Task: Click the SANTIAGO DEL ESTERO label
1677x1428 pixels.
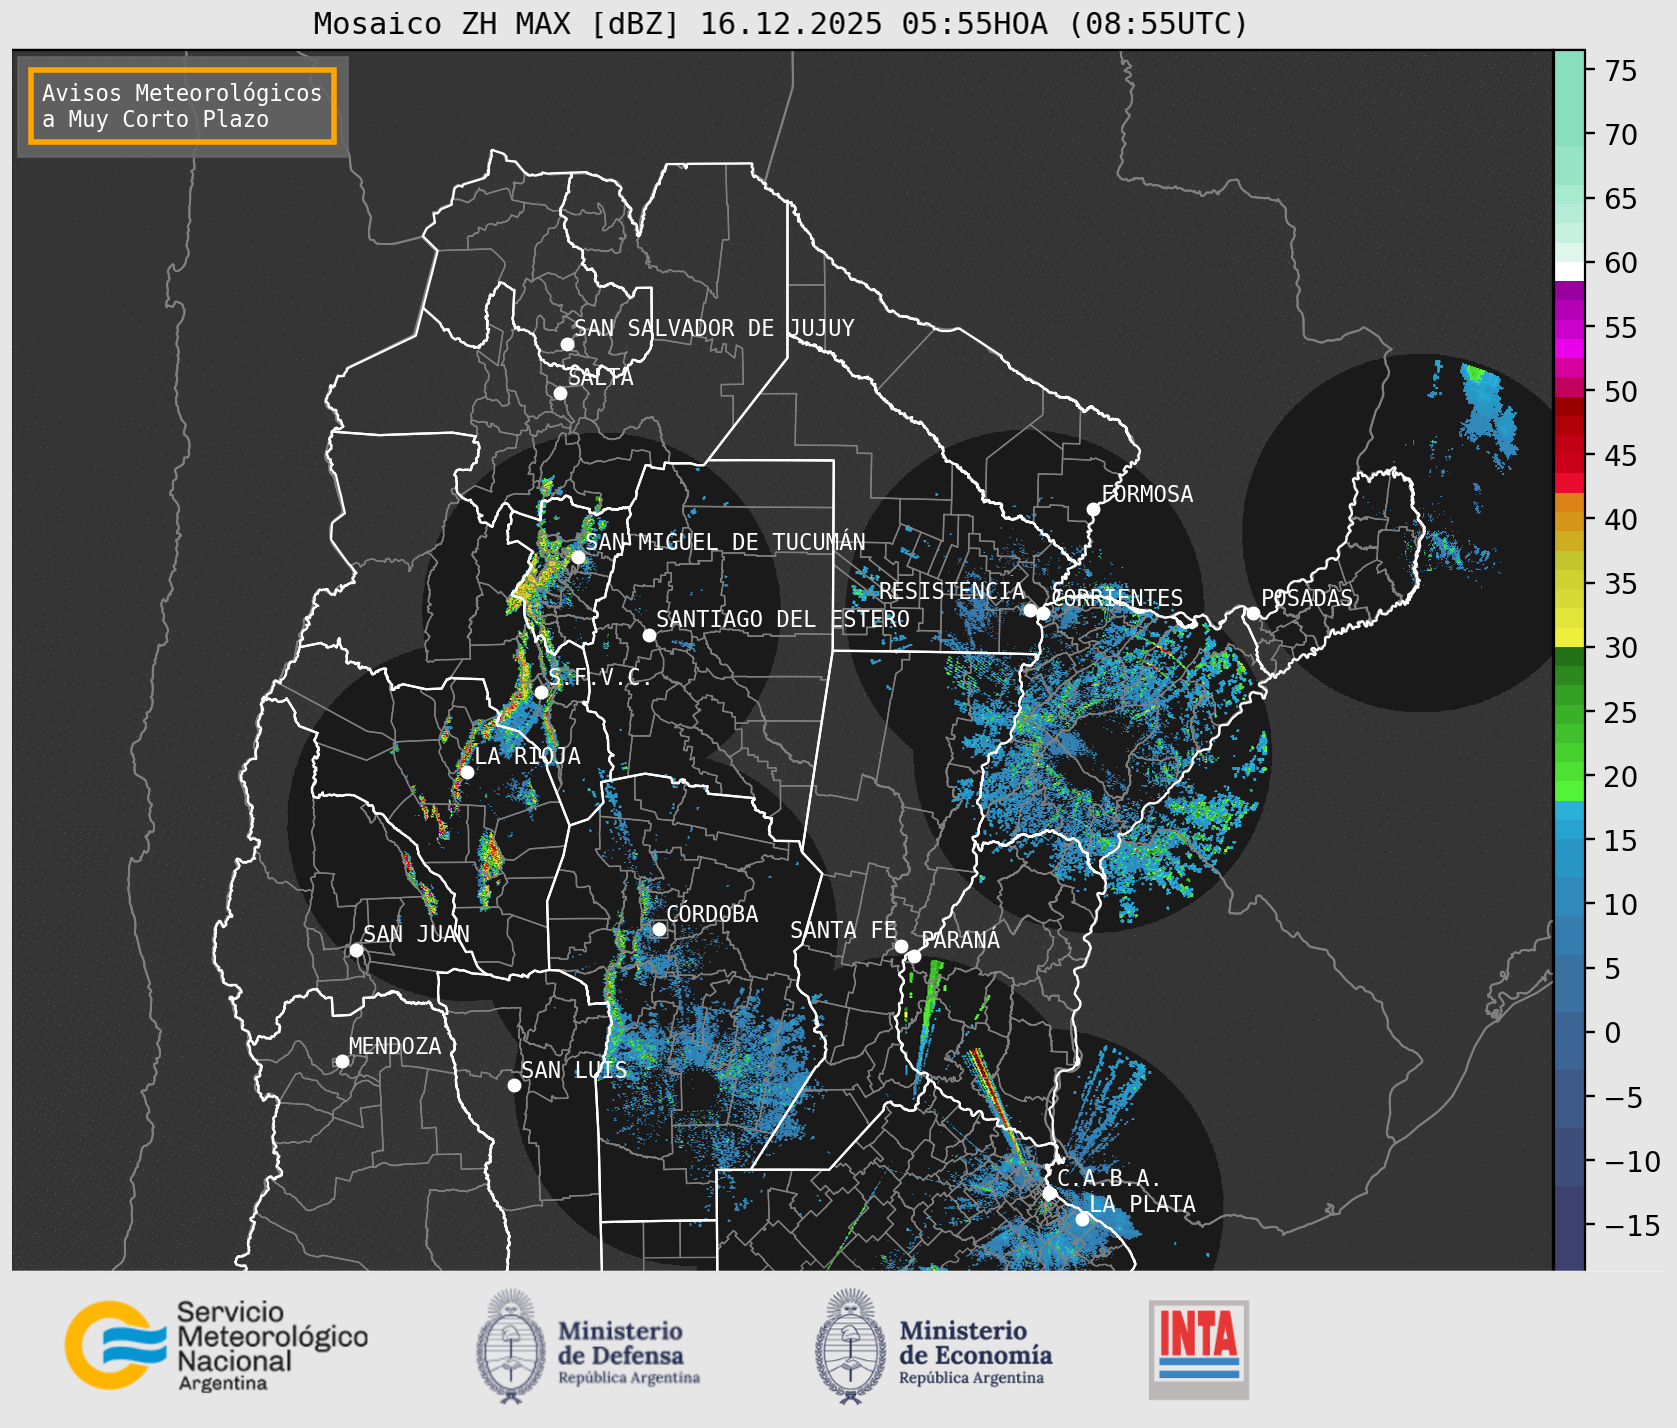Action: click(x=783, y=619)
